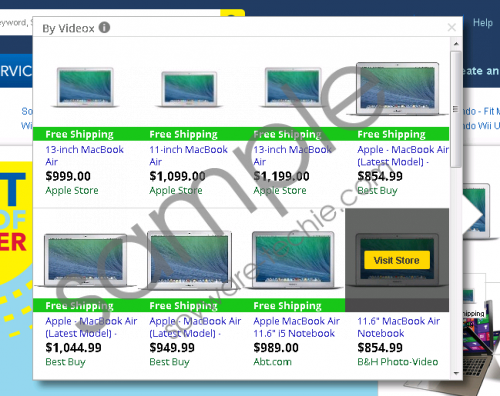Click the scrollbar up arrow
This screenshot has height=396, width=500.
click(456, 44)
